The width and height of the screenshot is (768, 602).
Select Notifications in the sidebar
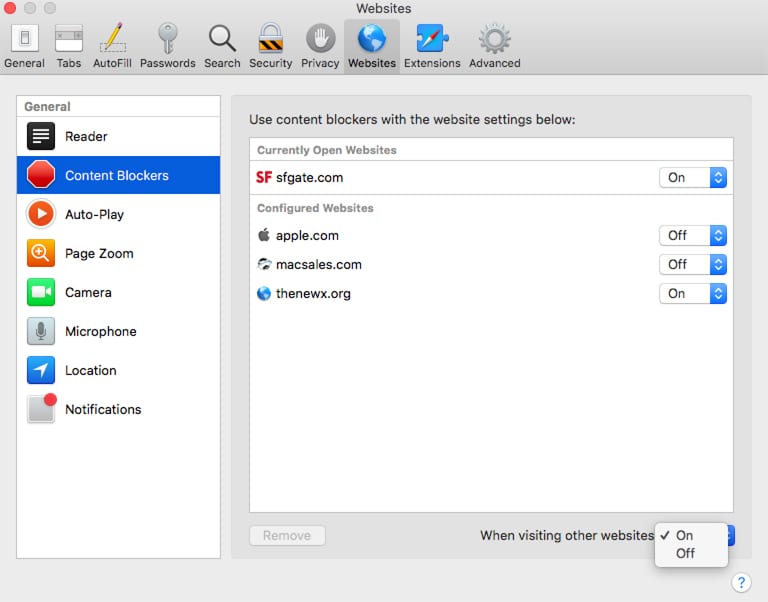pos(102,409)
